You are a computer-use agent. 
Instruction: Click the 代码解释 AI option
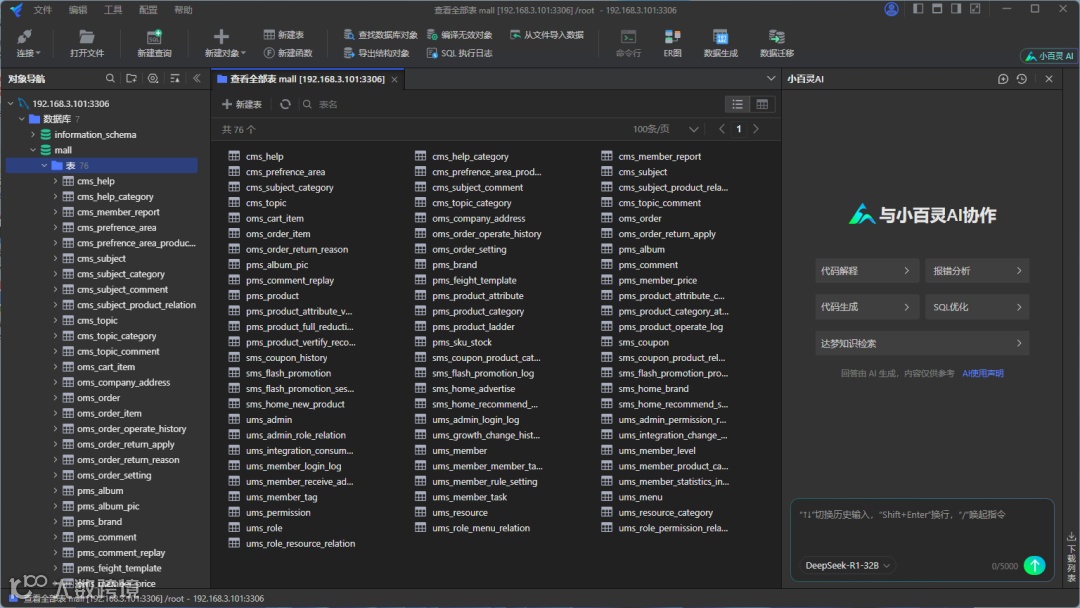coord(866,271)
